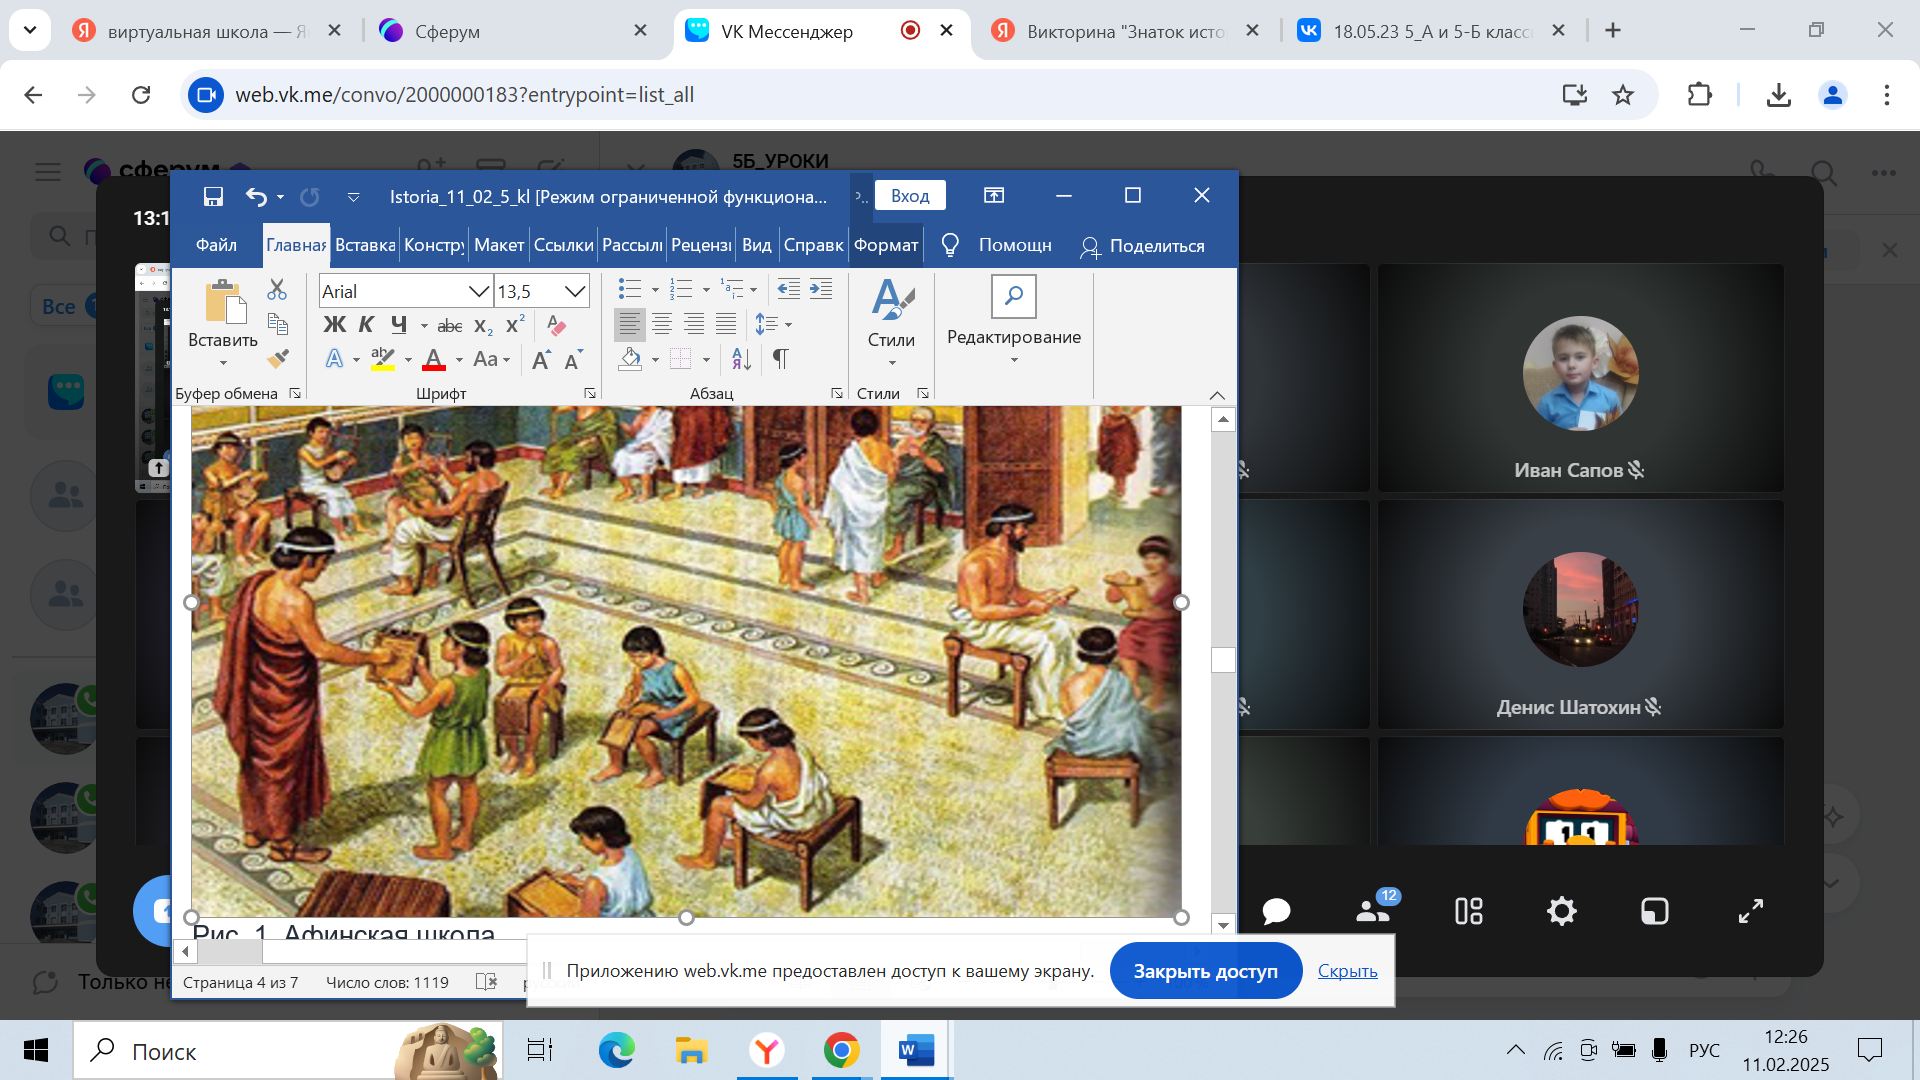Expand the call to full screen
The image size is (1920, 1080).
[1750, 911]
